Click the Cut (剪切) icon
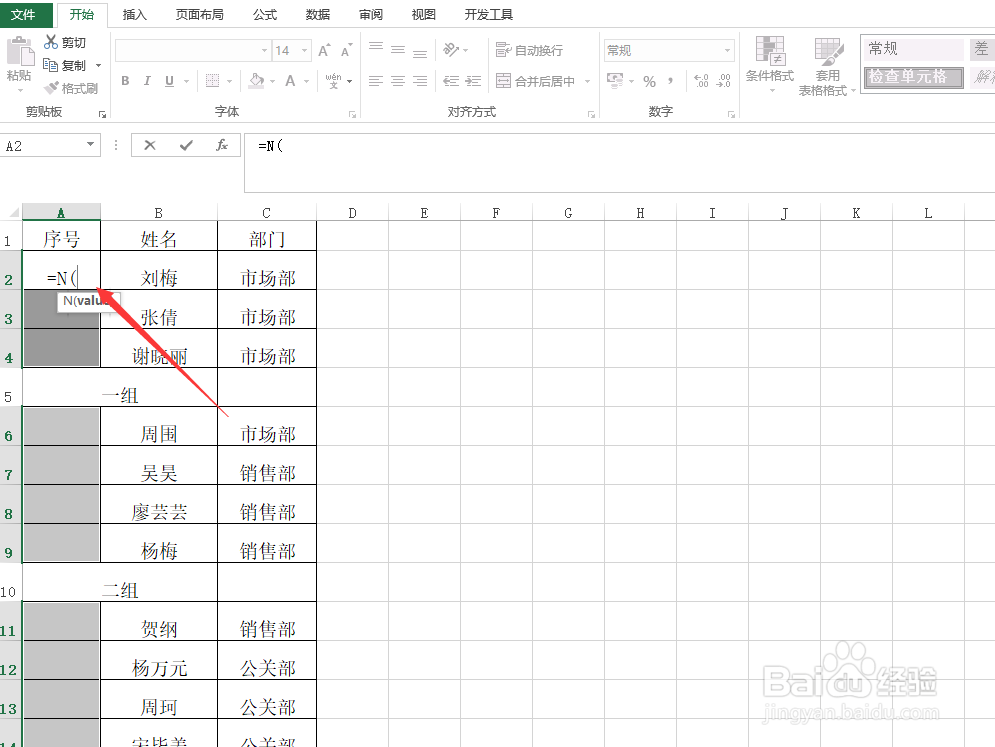This screenshot has width=995, height=747. click(49, 41)
